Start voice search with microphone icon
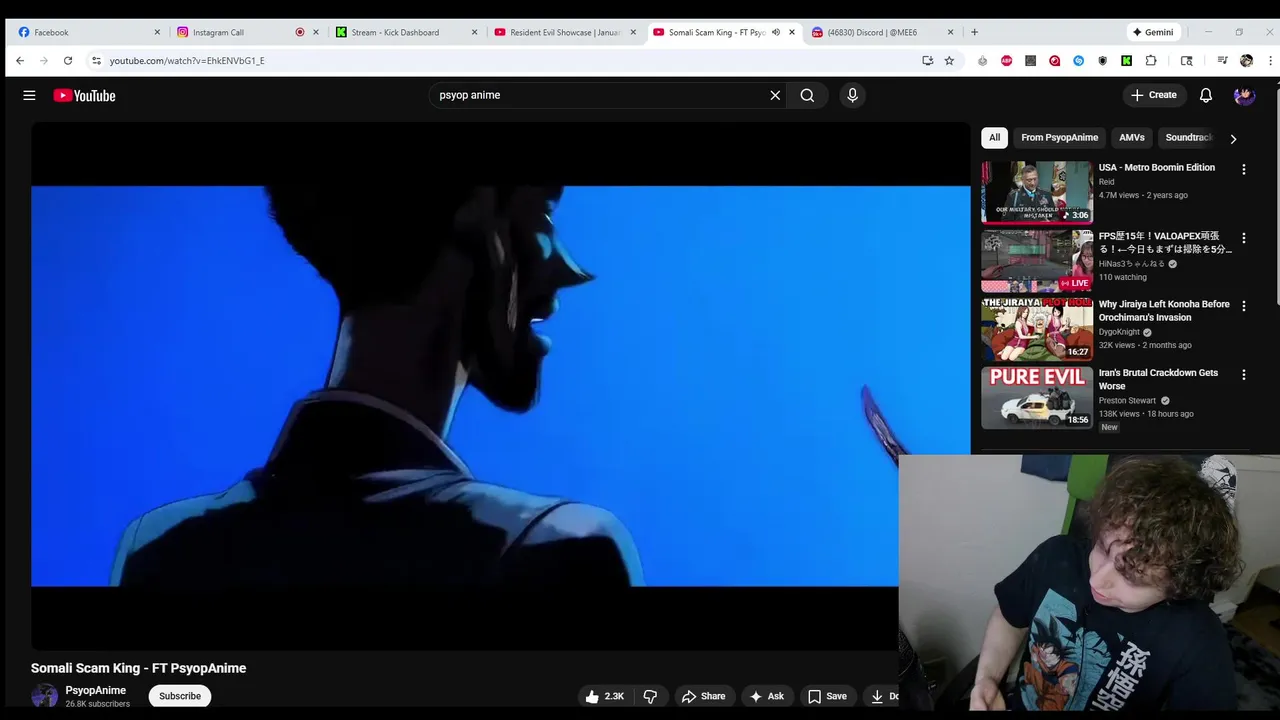This screenshot has width=1280, height=720. point(852,95)
